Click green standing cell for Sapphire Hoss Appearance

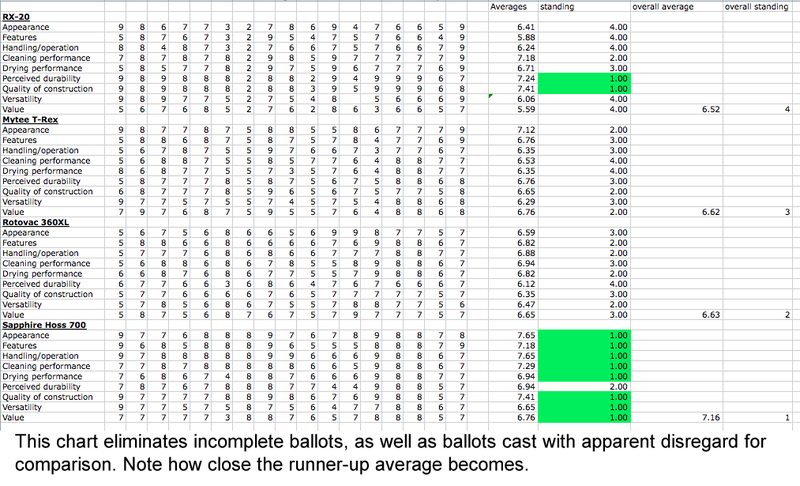(x=584, y=336)
